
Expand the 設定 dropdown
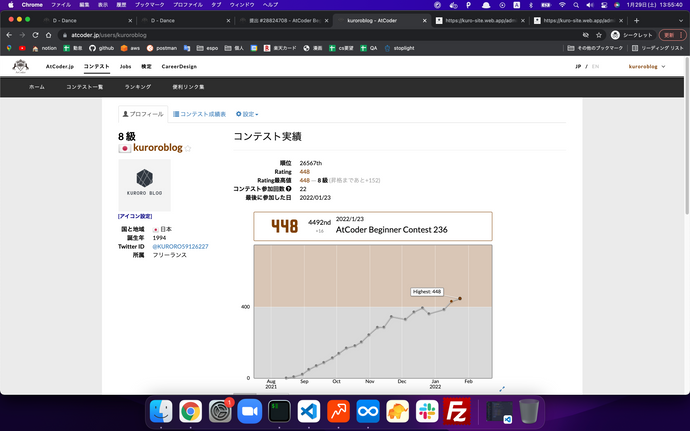(x=247, y=114)
